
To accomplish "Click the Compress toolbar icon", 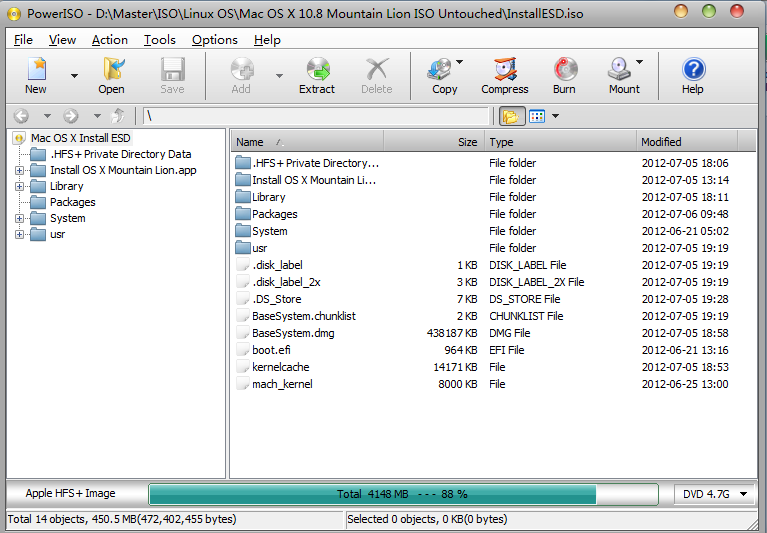I will pyautogui.click(x=505, y=69).
